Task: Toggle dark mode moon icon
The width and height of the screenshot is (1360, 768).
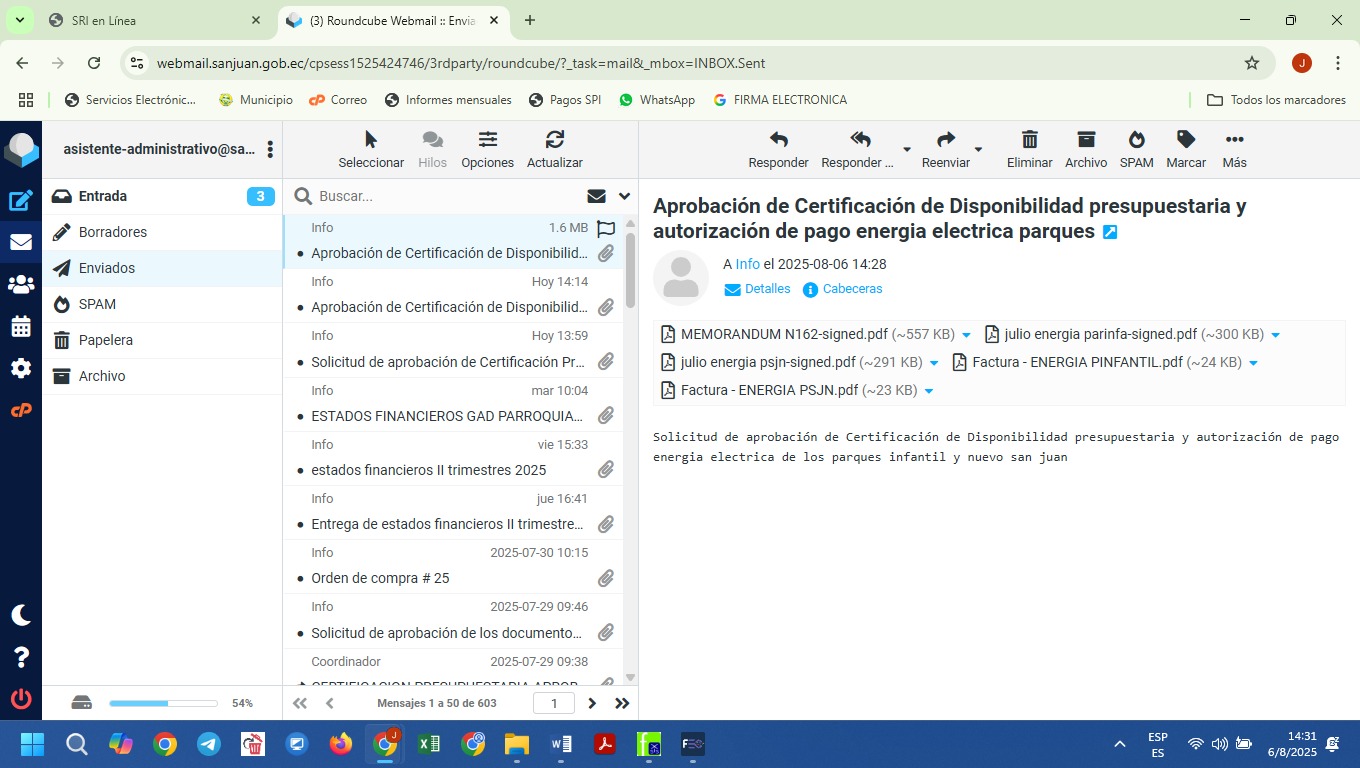Action: coord(21,615)
